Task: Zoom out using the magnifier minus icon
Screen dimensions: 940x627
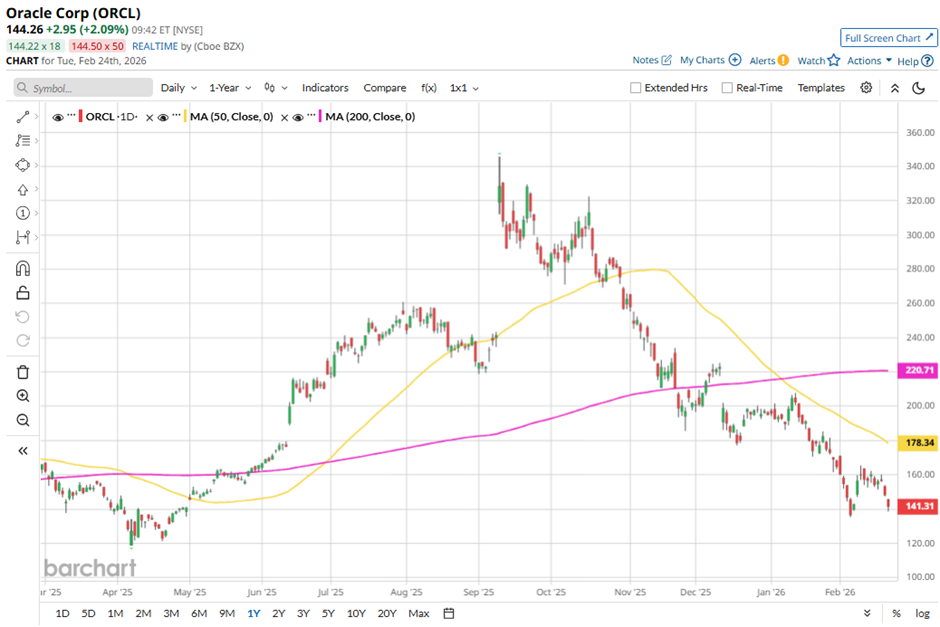Action: tap(22, 420)
